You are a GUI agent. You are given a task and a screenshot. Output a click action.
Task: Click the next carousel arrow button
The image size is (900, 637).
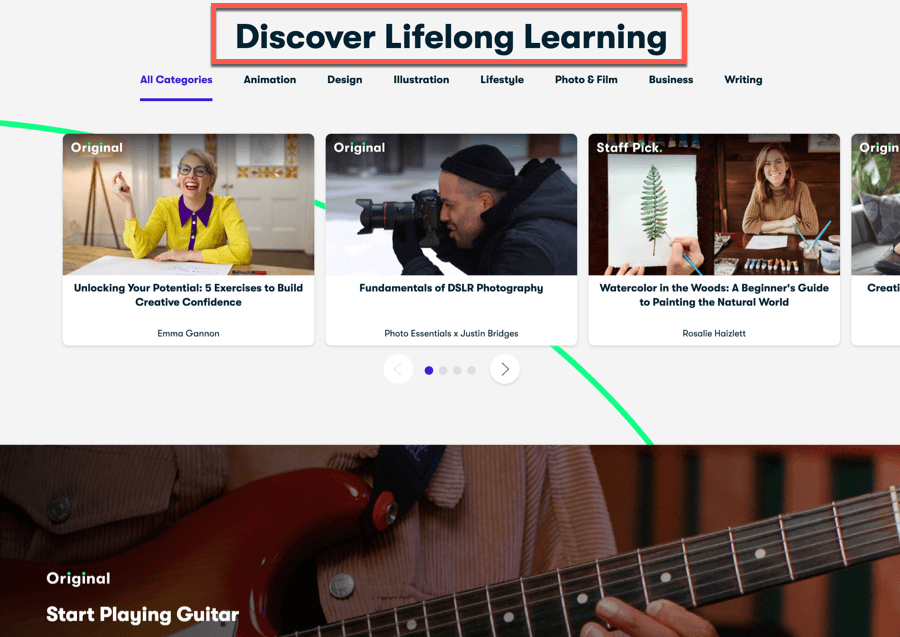[x=505, y=369]
